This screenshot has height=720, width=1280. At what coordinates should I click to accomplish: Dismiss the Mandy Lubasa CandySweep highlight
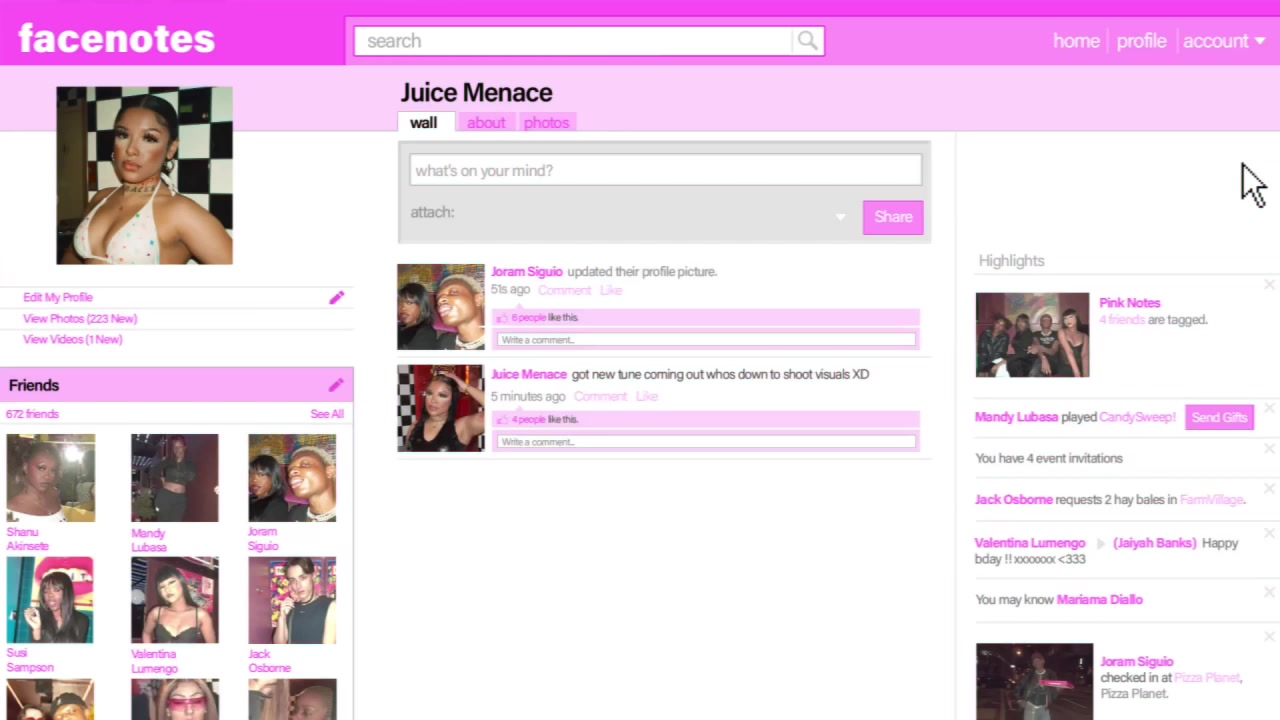click(1269, 408)
